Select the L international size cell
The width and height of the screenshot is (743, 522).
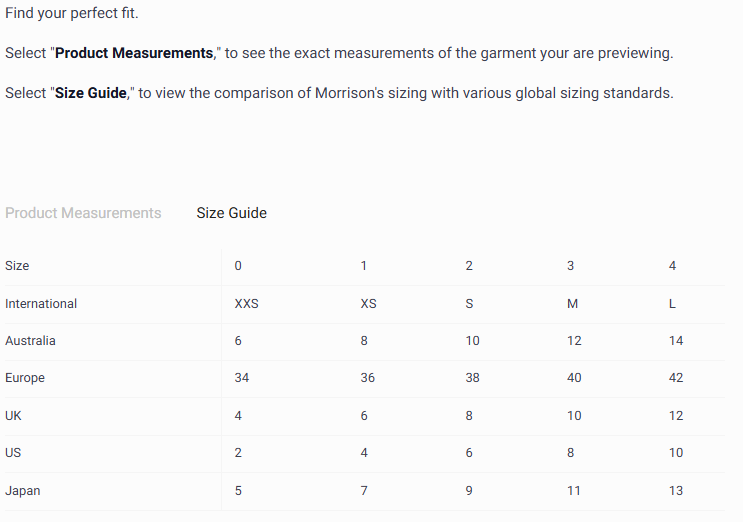pos(673,304)
